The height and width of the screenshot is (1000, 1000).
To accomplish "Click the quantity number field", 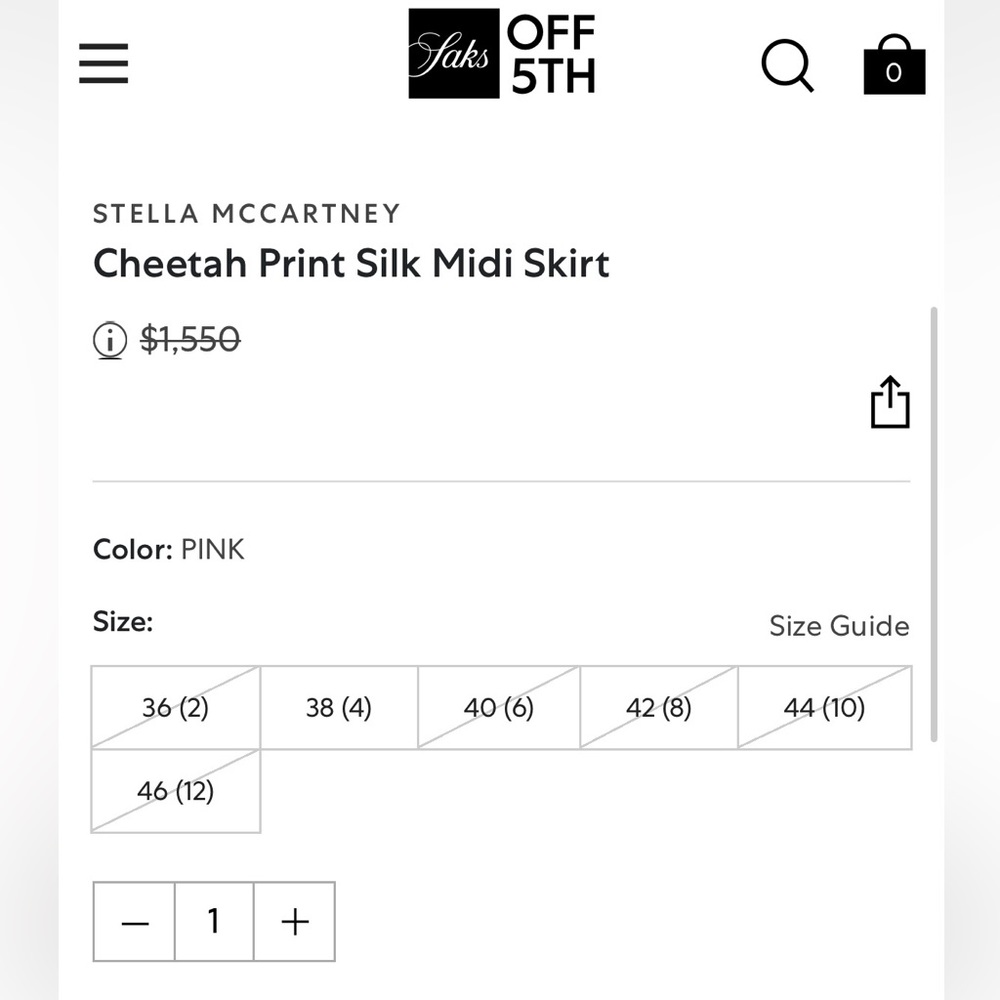I will tap(214, 922).
